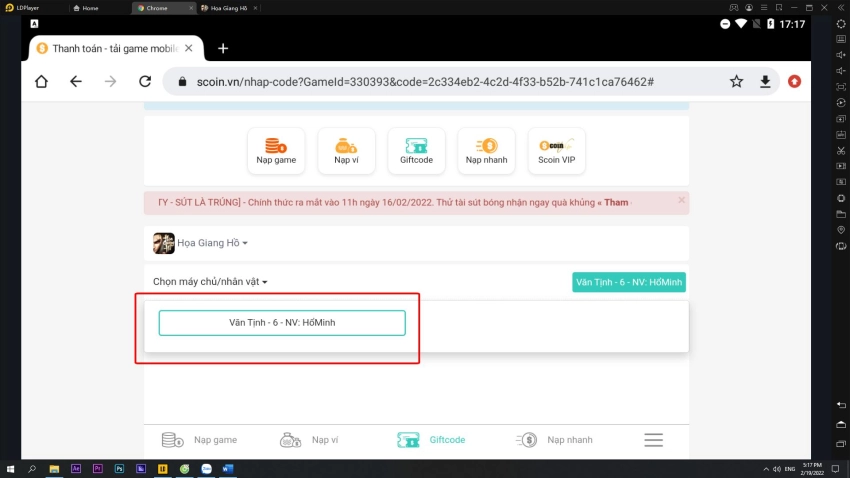This screenshot has width=850, height=478.
Task: Switch to LDPlayer Home tab
Action: click(87, 8)
